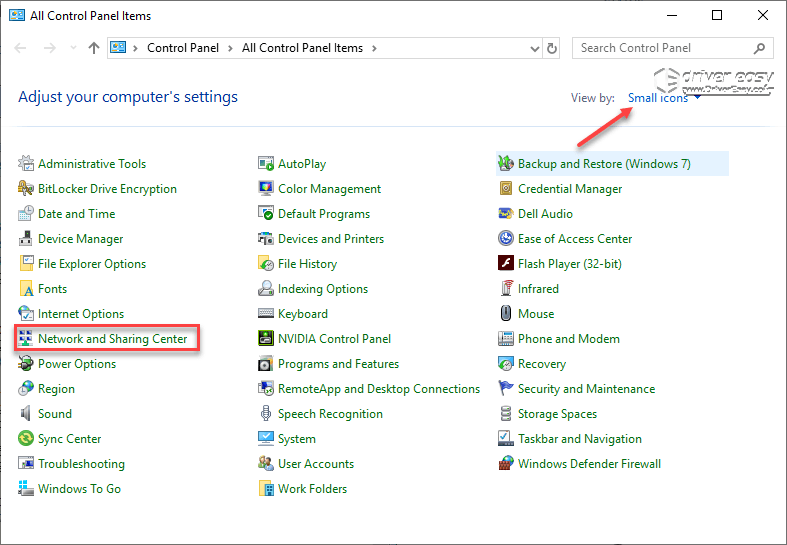Image resolution: width=787 pixels, height=545 pixels.
Task: Click the Mouse icon
Action: click(505, 314)
